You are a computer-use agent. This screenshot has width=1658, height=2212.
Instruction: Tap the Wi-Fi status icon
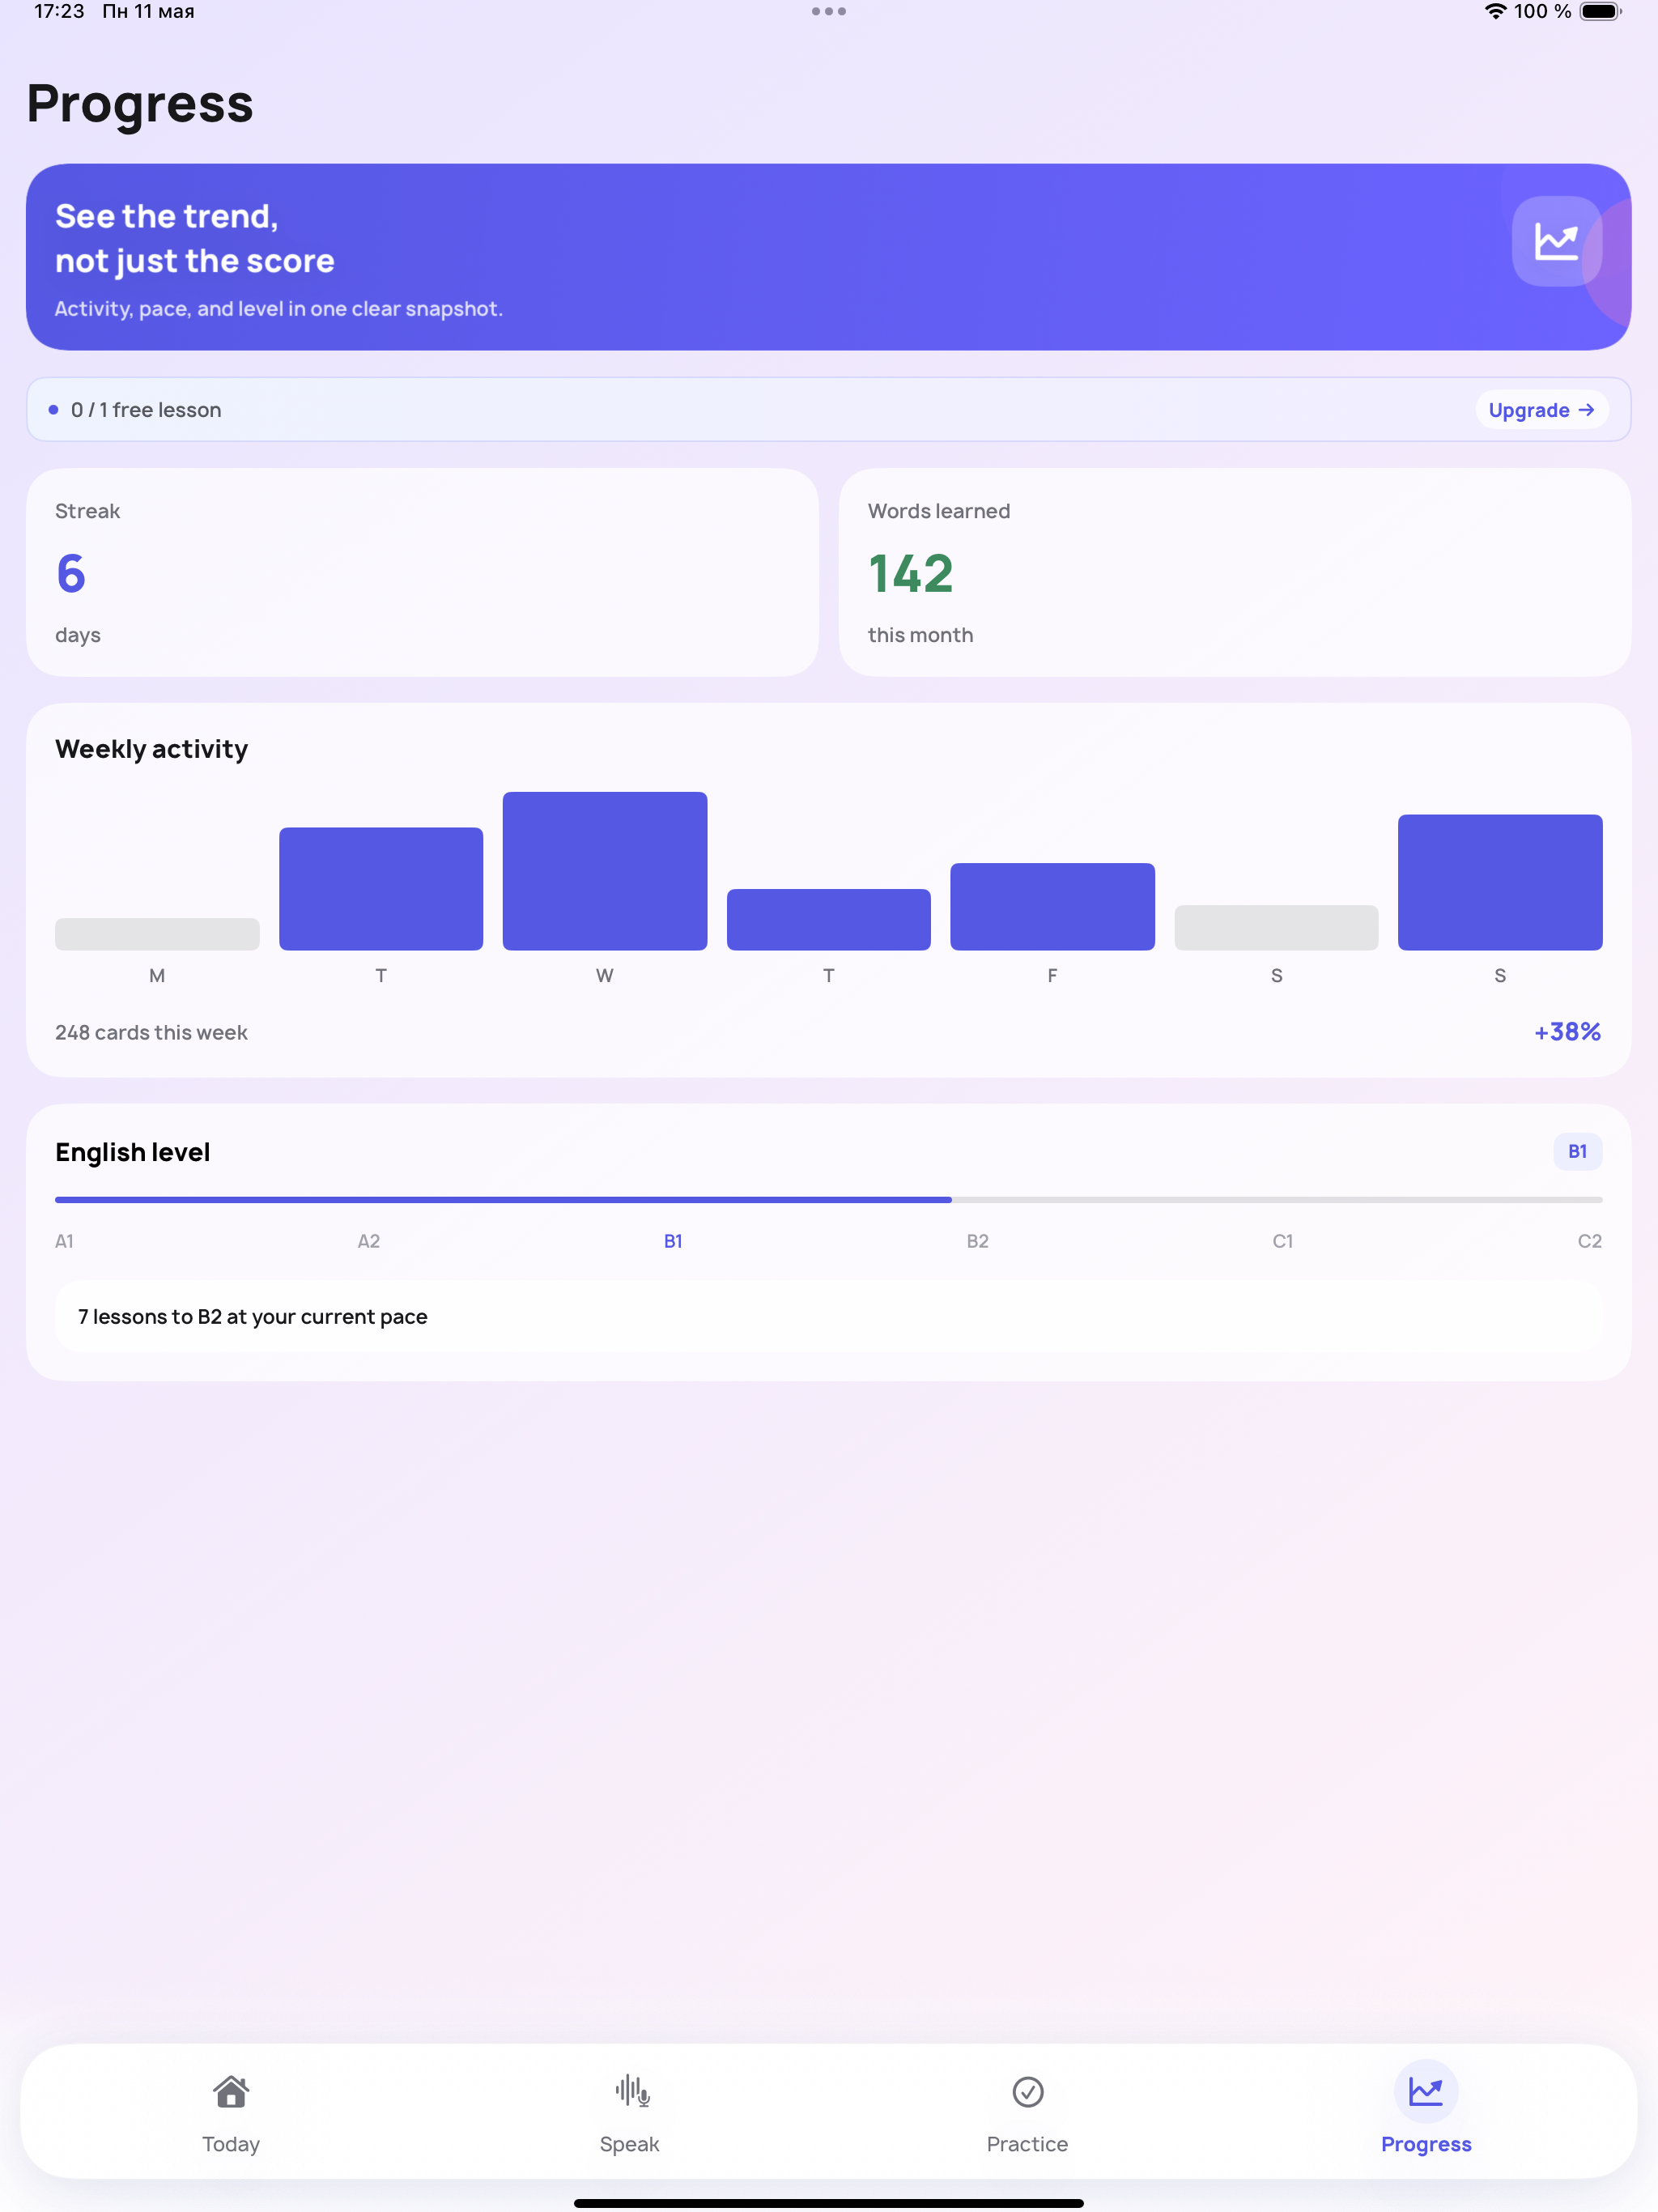click(x=1495, y=11)
